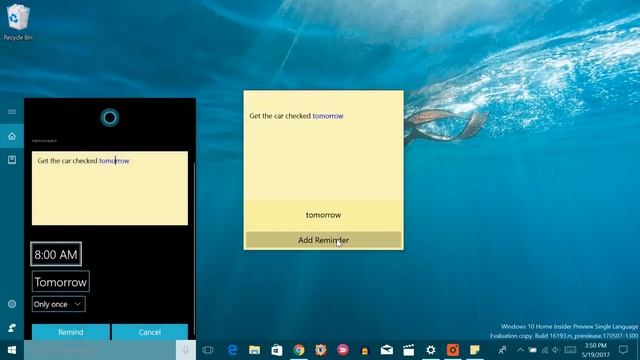
Task: Open the Cortana feedback icon
Action: [x=12, y=327]
